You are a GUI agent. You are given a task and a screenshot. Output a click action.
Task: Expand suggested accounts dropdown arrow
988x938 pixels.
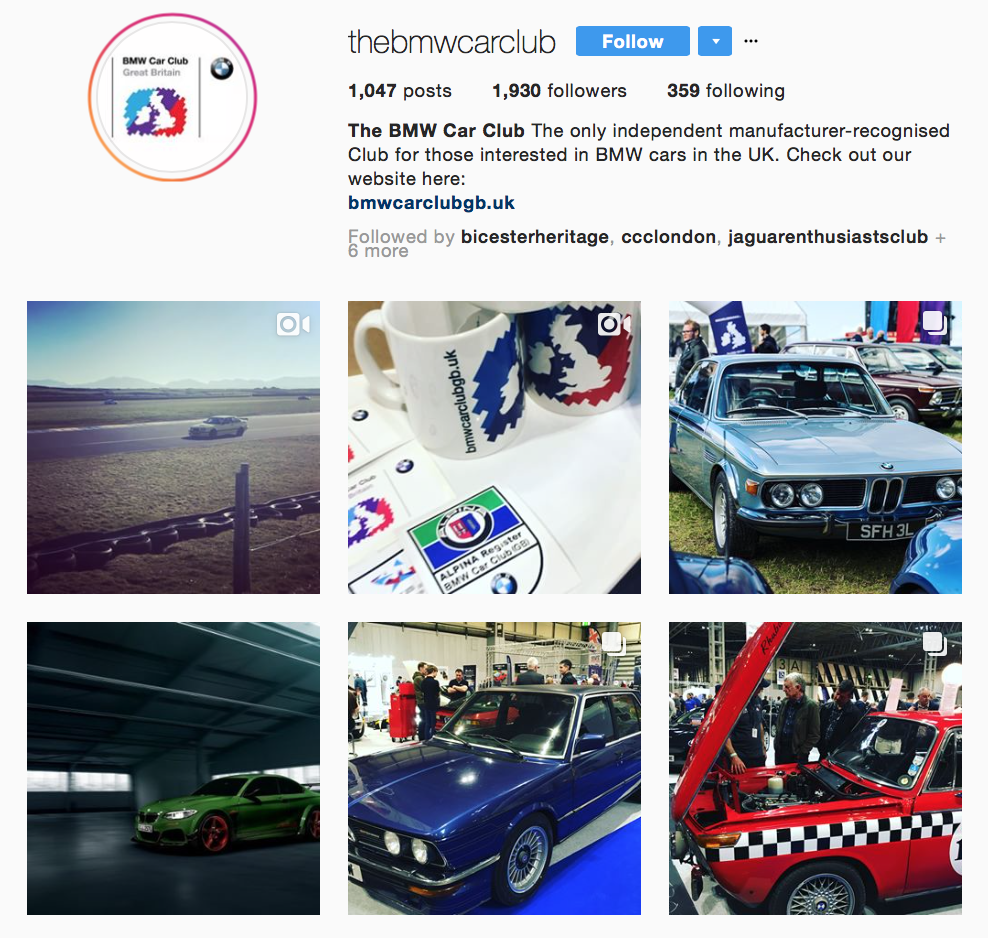click(x=715, y=41)
